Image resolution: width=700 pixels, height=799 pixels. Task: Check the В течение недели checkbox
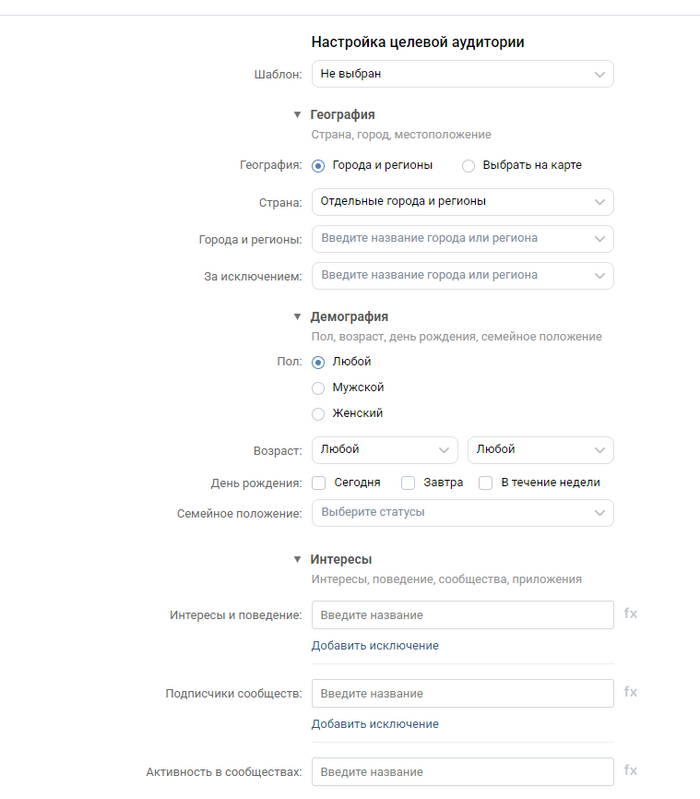(486, 483)
